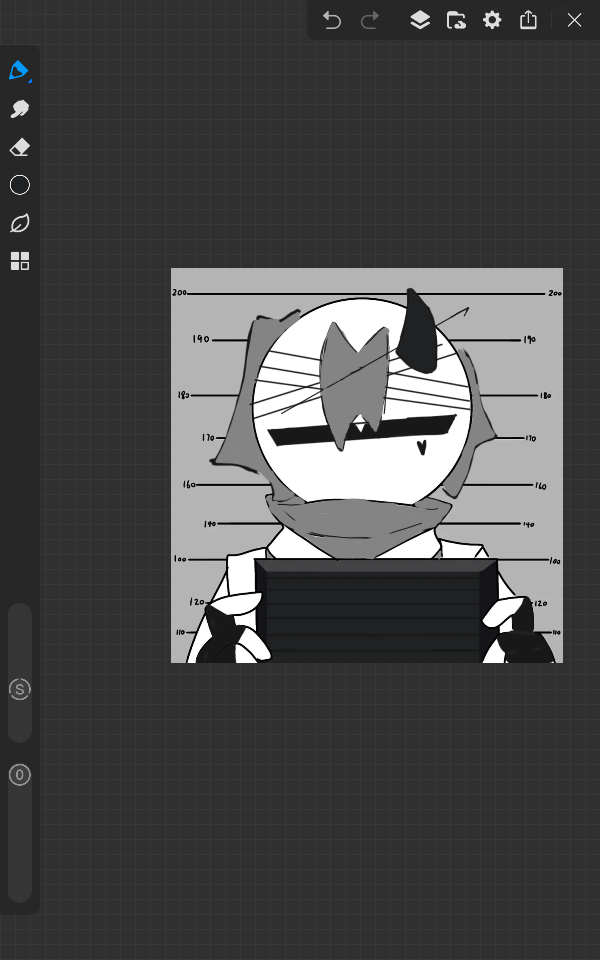Viewport: 600px width, 960px height.
Task: Undo the last stroke
Action: click(x=332, y=20)
